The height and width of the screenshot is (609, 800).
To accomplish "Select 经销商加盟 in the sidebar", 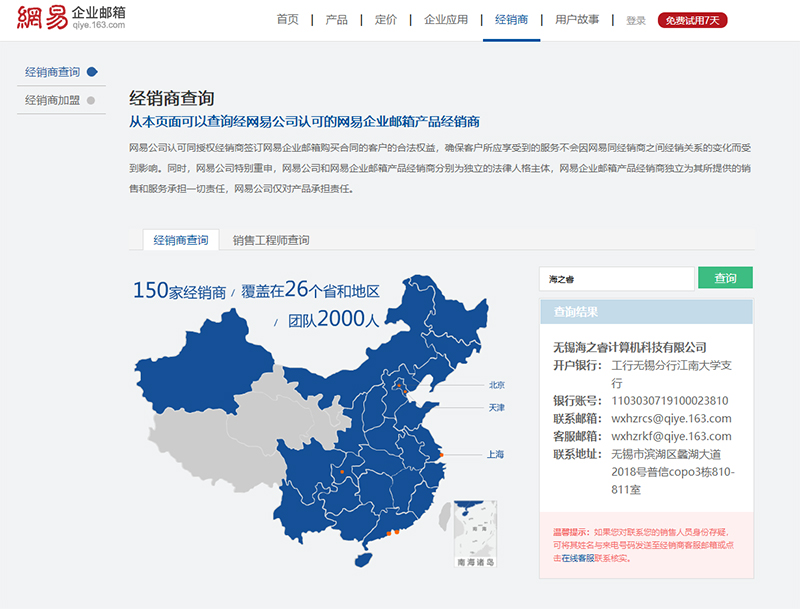I will click(53, 100).
